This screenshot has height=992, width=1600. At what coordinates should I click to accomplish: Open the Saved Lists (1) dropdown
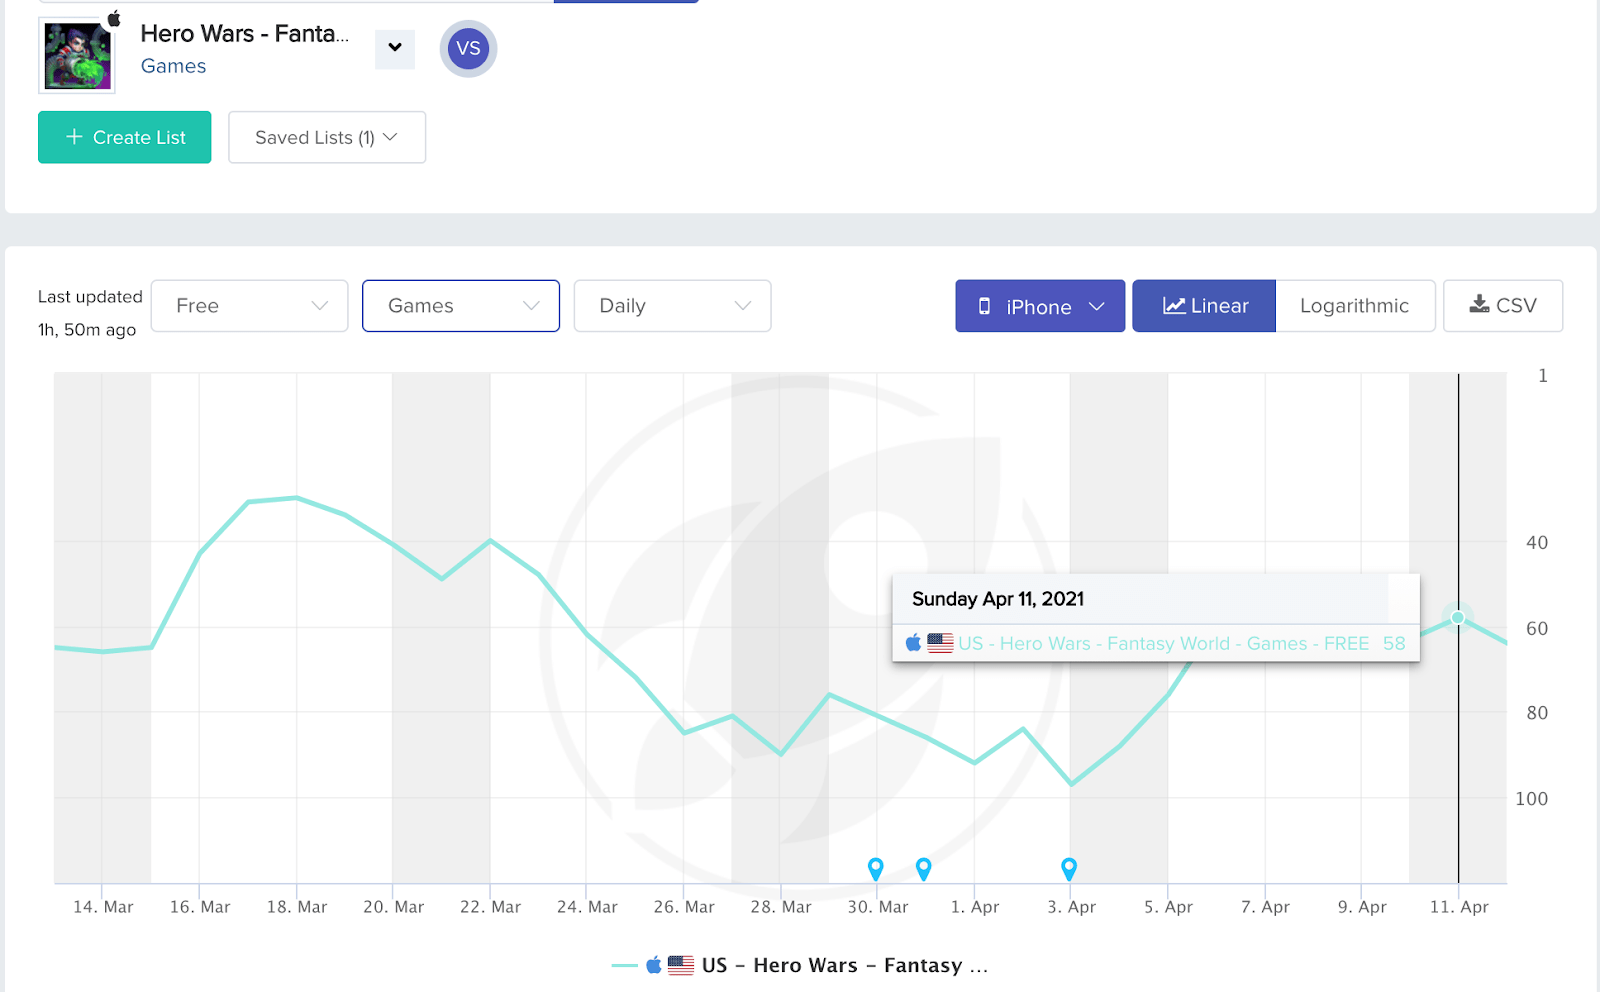[327, 137]
